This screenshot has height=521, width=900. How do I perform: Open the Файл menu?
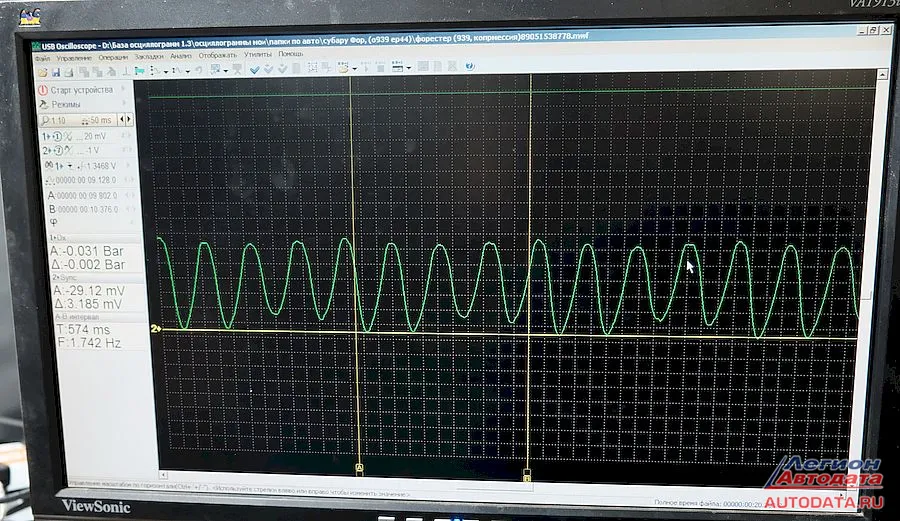pos(42,59)
